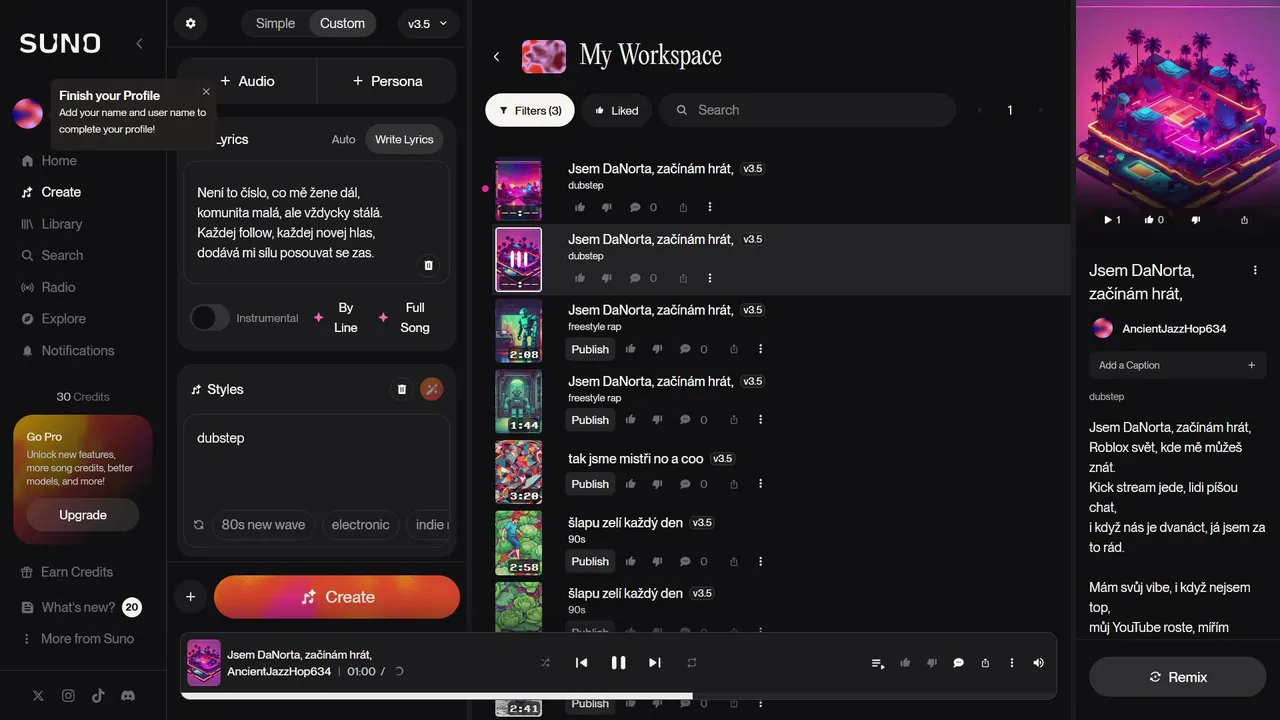Open Suno's Discord link

click(128, 696)
